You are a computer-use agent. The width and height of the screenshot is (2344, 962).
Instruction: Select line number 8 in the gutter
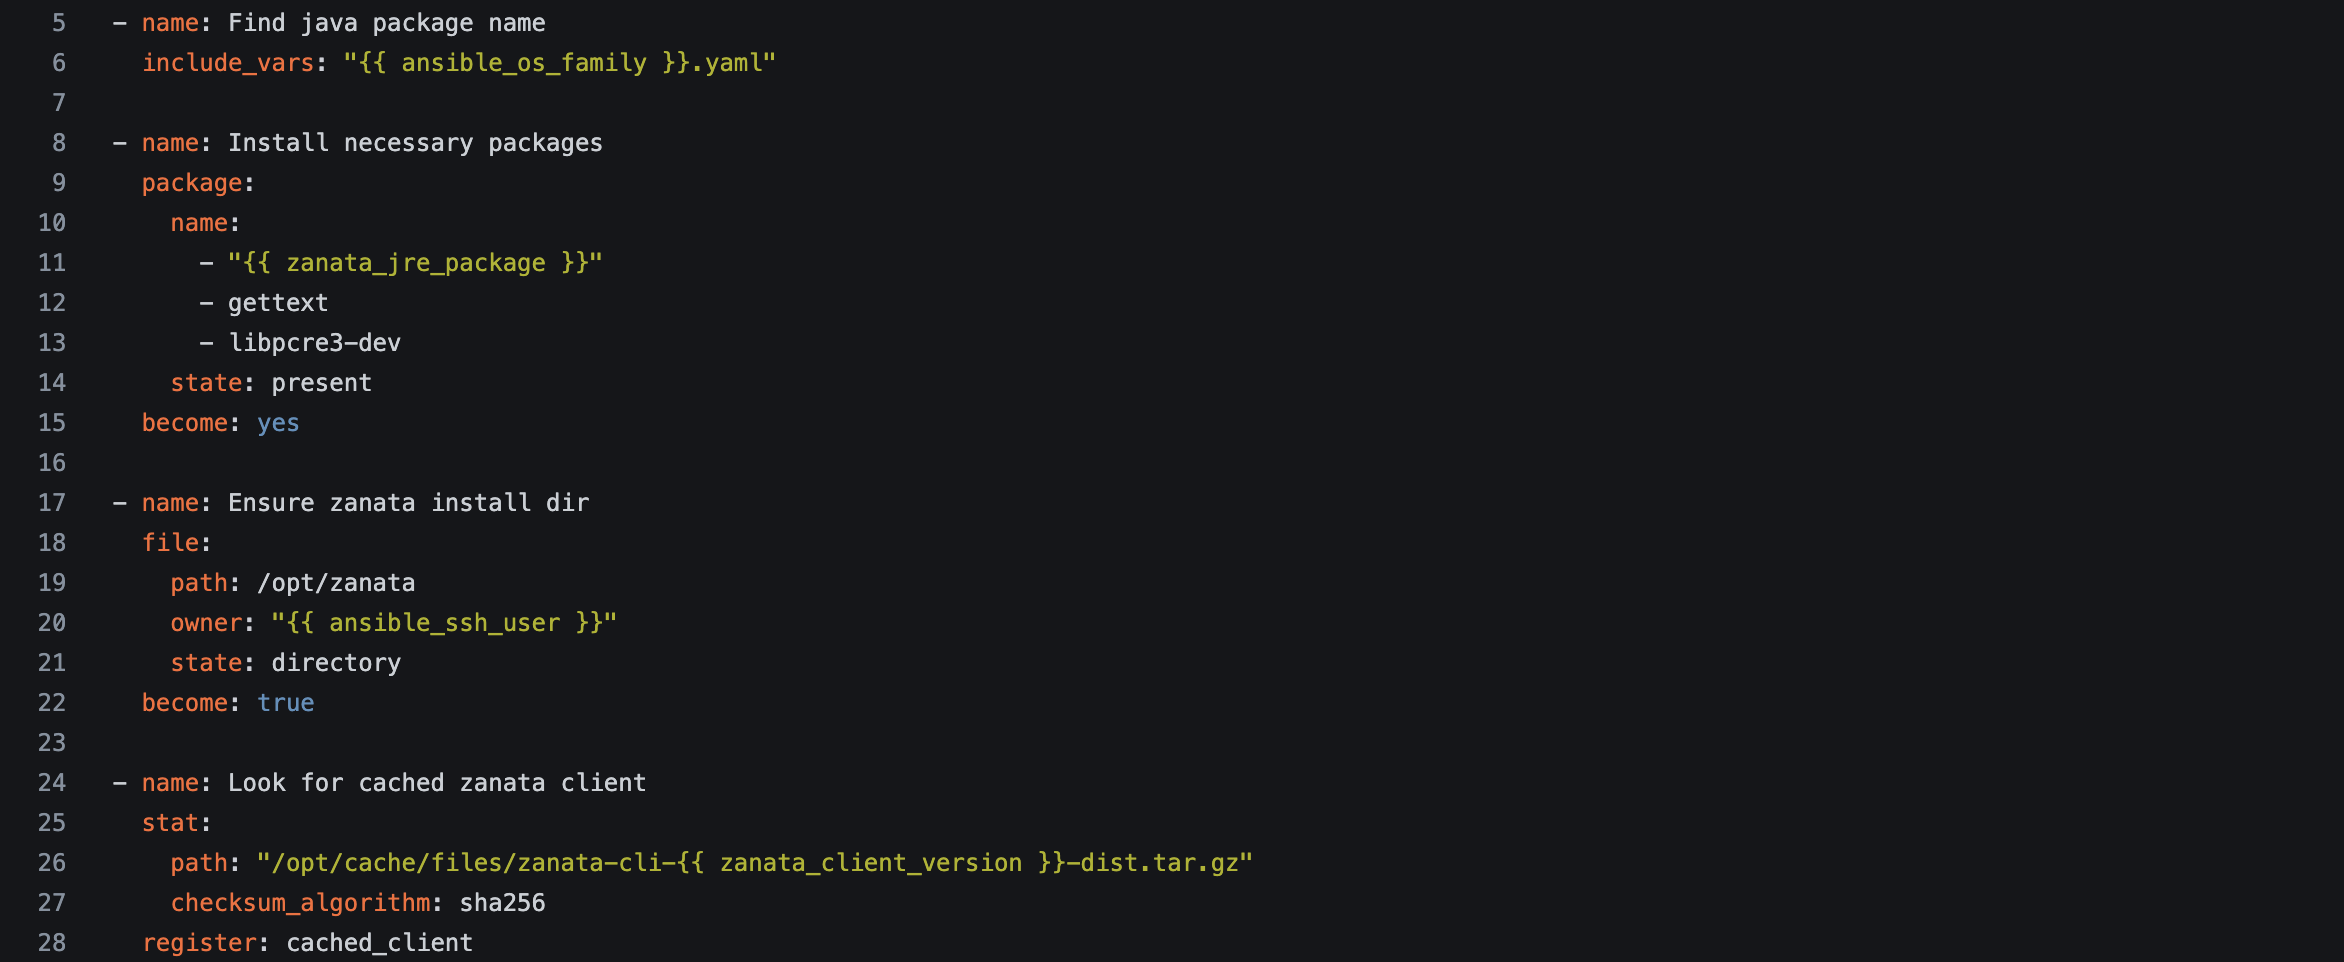[59, 143]
